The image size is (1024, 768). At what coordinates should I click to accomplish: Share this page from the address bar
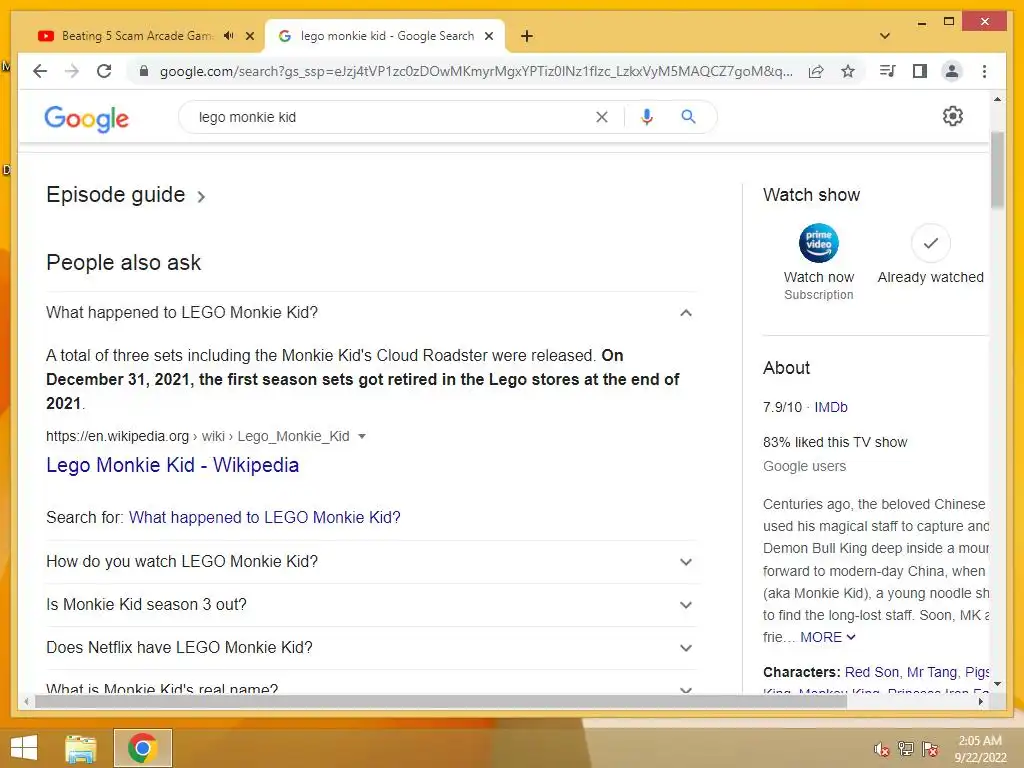[x=816, y=71]
